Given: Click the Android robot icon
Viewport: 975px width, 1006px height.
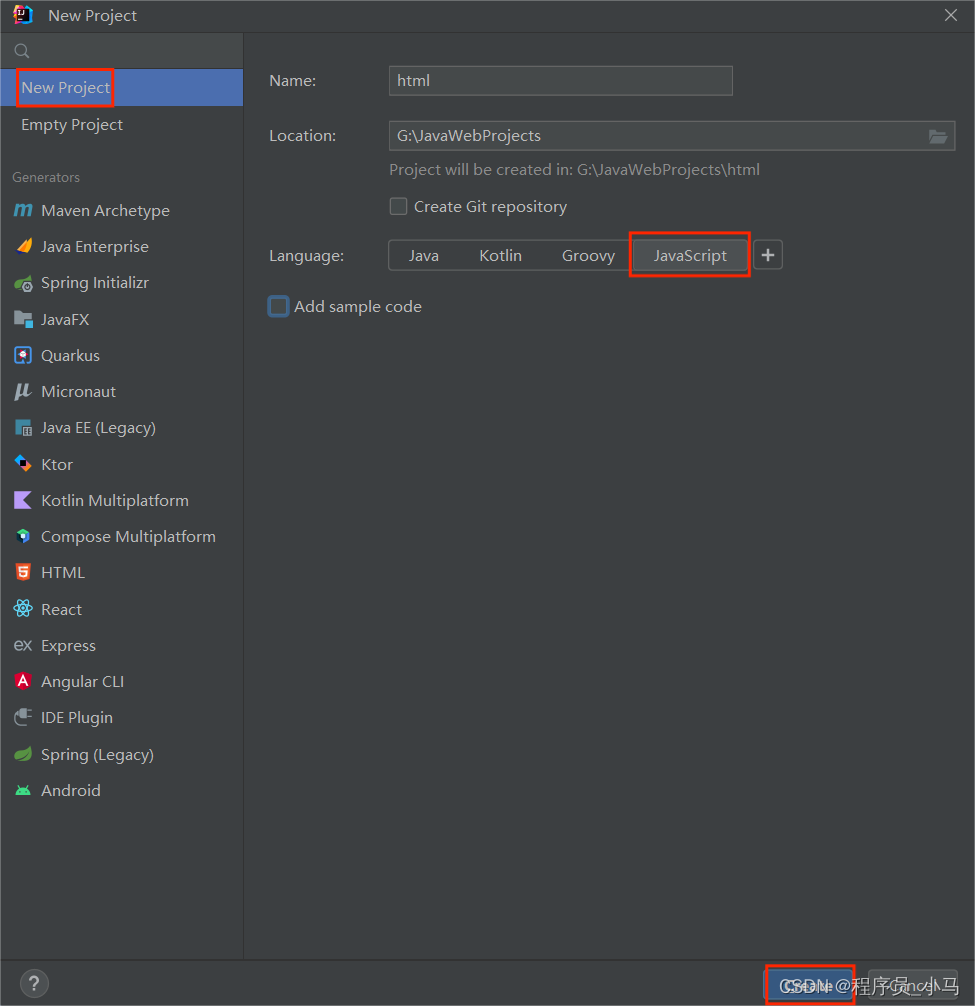Looking at the screenshot, I should (23, 790).
